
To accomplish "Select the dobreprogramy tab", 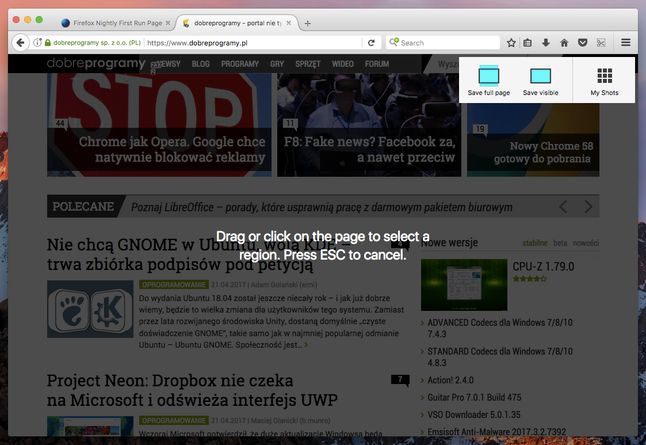I will point(237,23).
